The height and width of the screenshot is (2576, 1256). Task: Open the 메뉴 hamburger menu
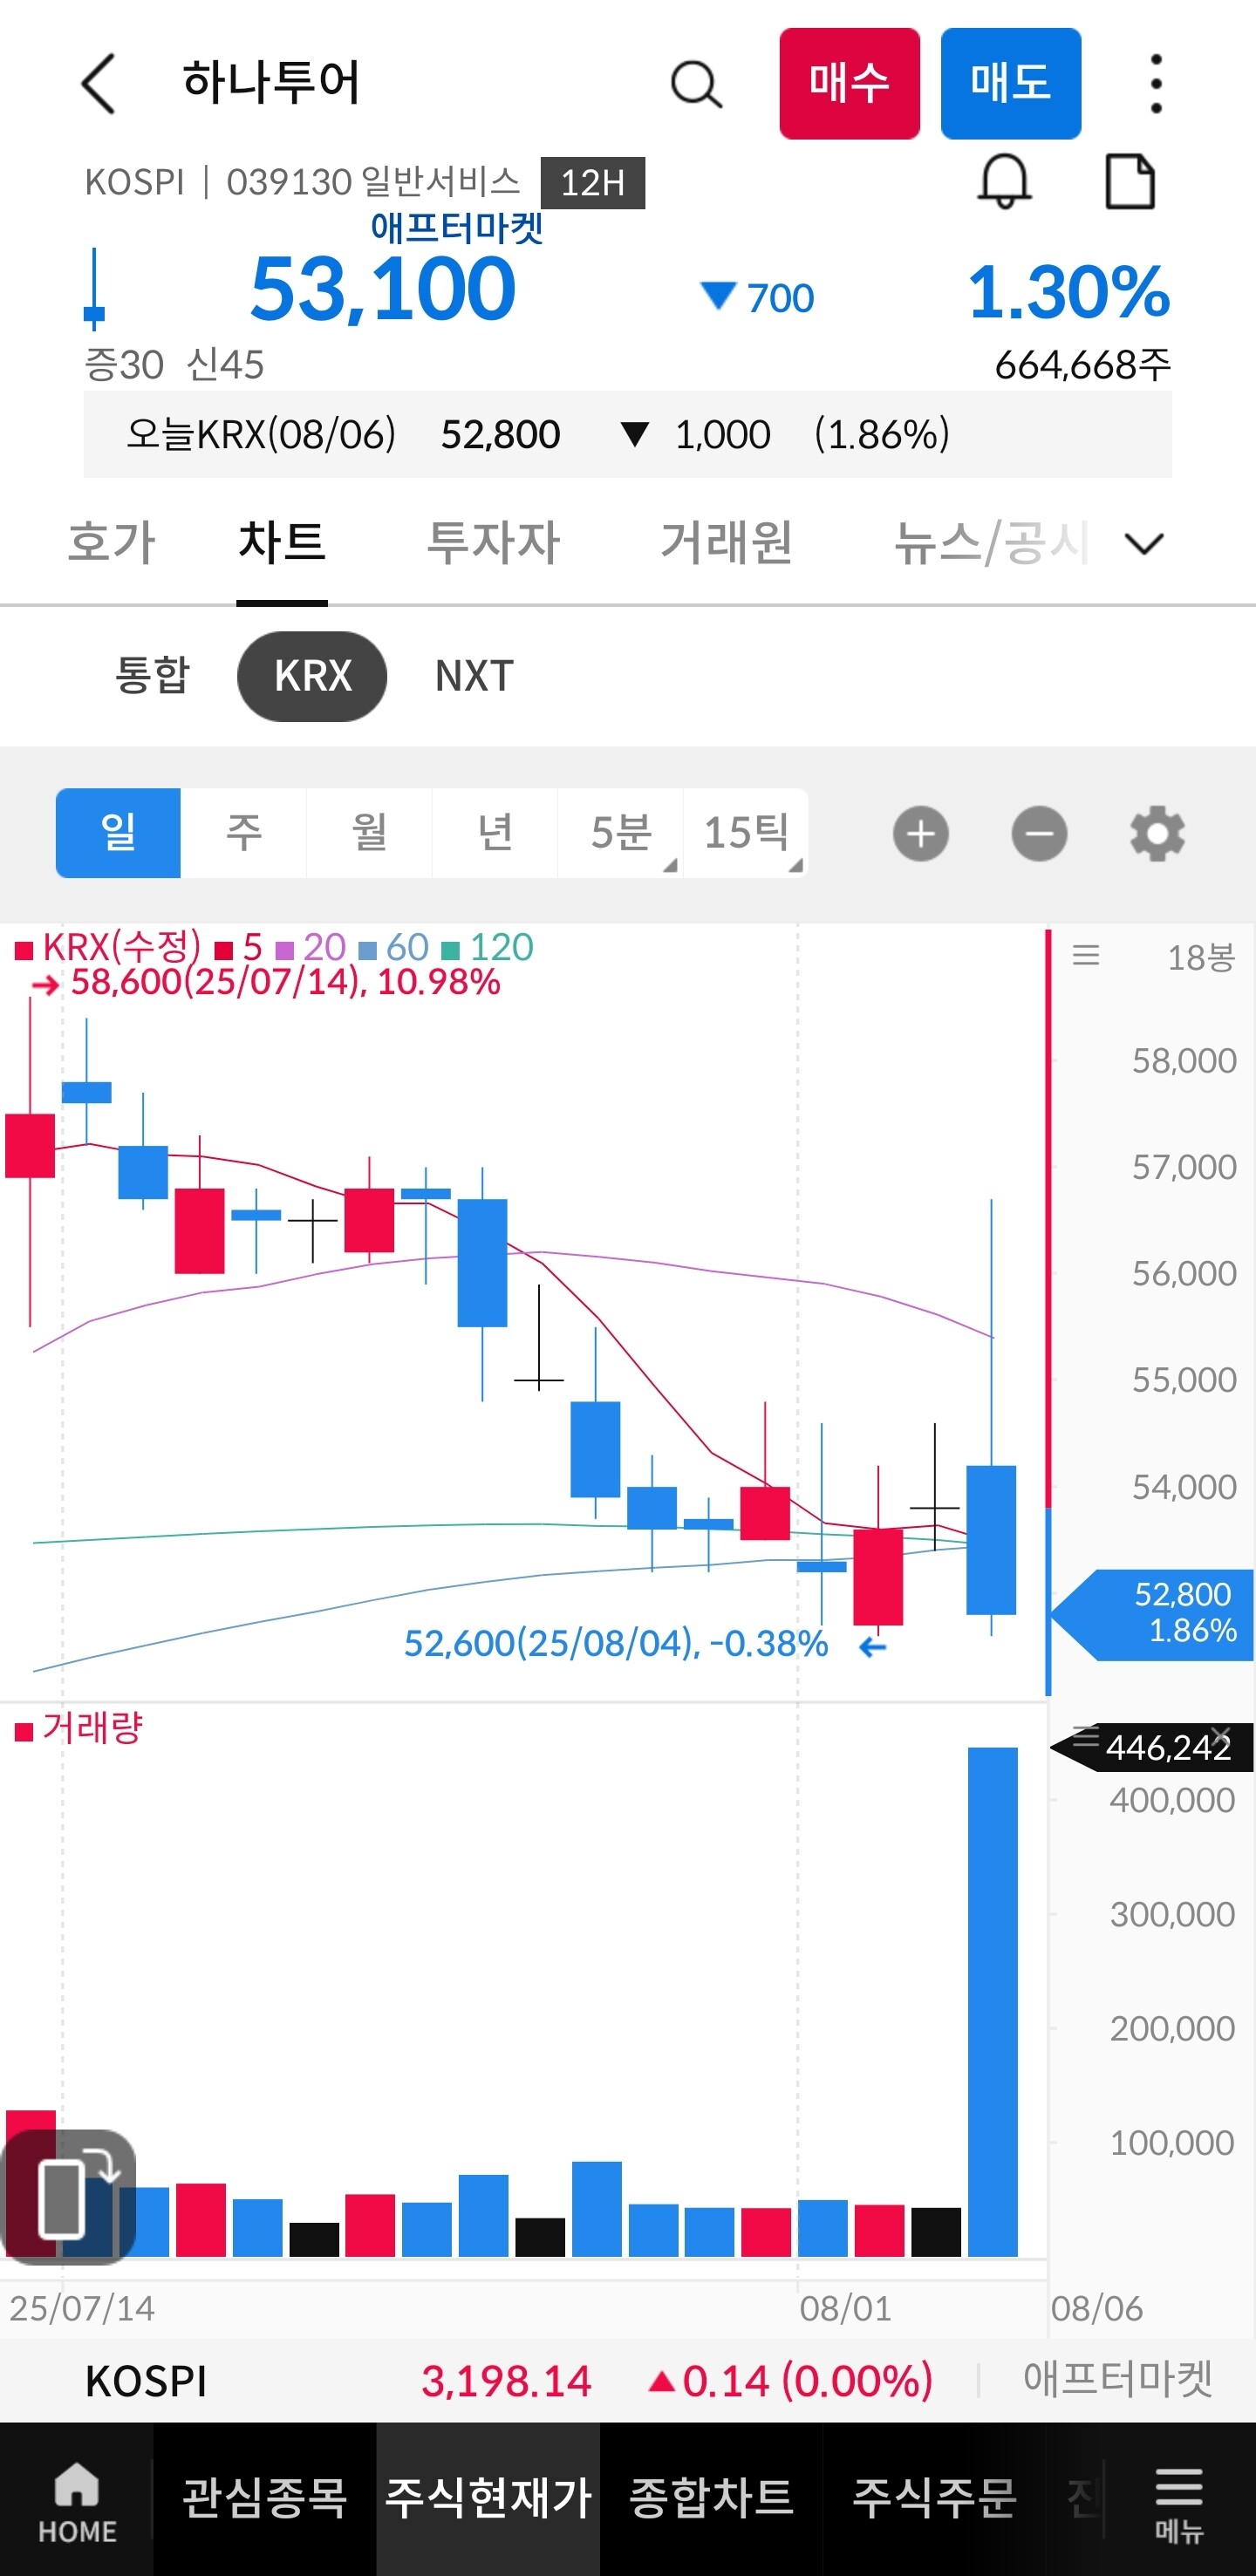[x=1179, y=2503]
